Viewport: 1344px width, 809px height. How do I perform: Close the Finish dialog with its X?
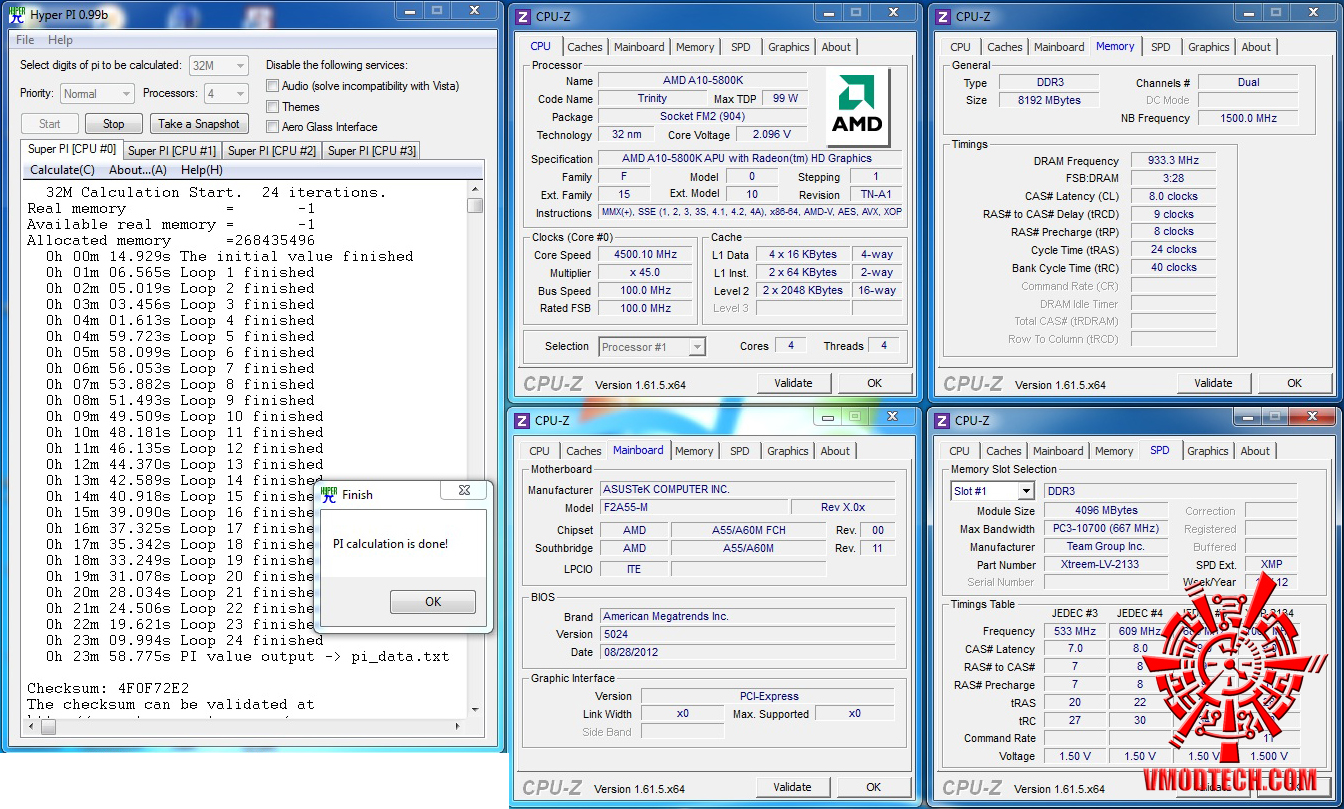coord(464,491)
